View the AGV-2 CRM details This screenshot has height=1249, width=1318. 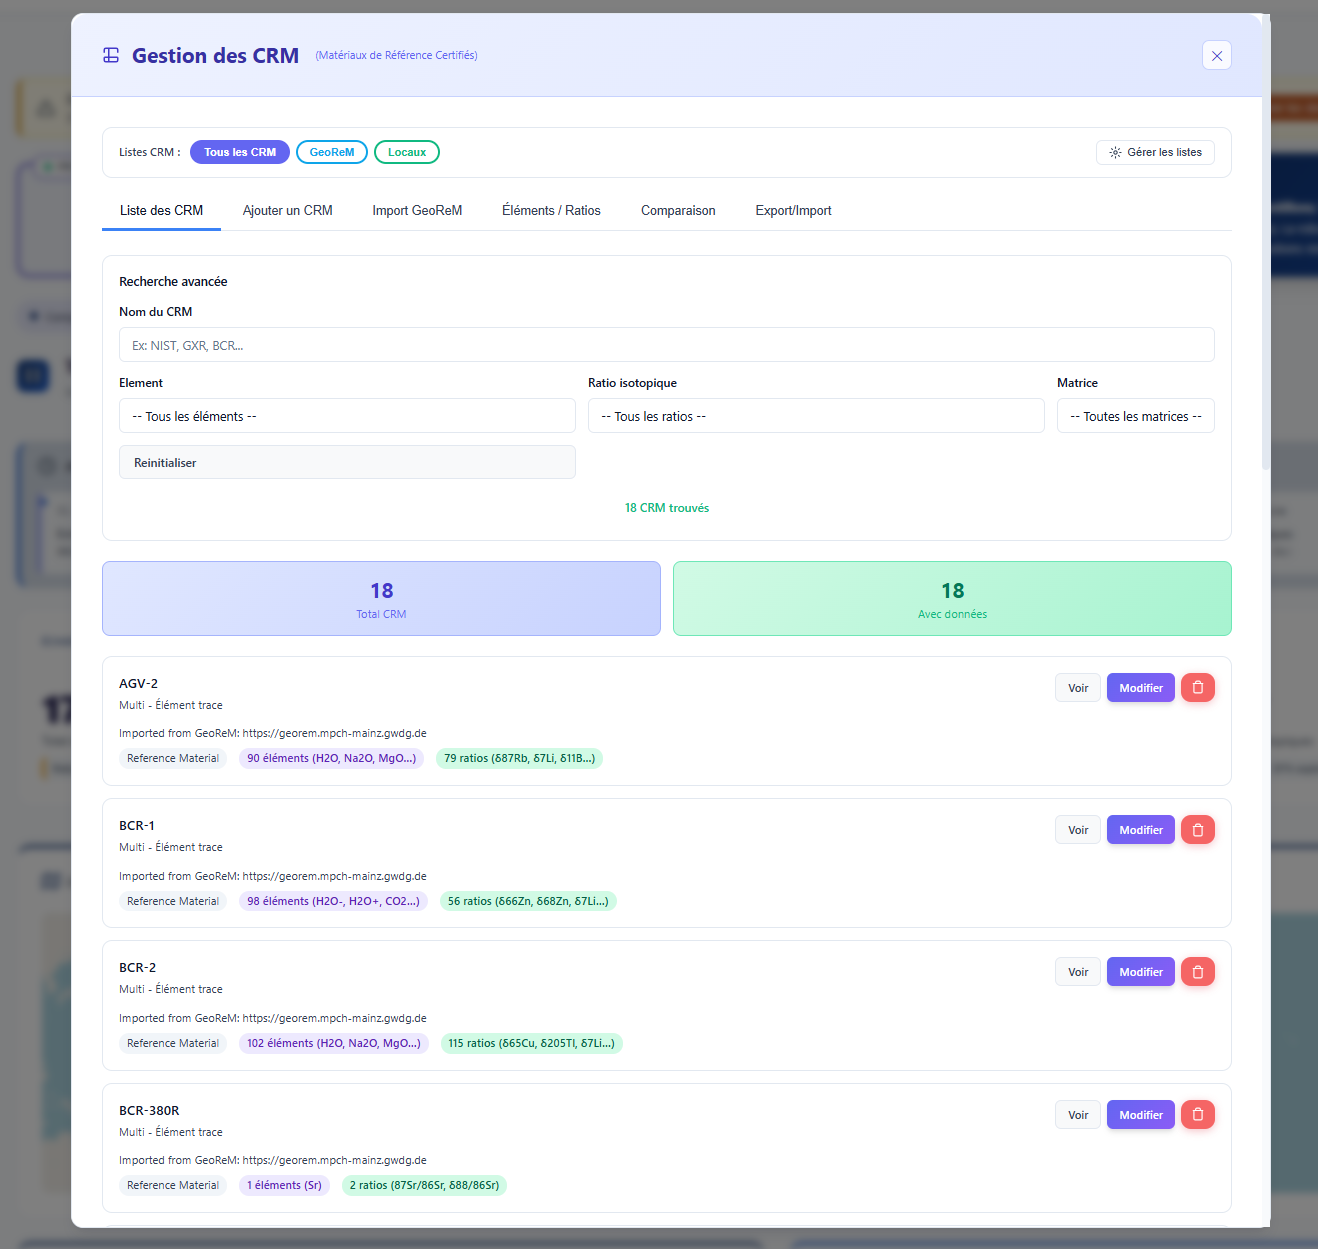[1077, 688]
